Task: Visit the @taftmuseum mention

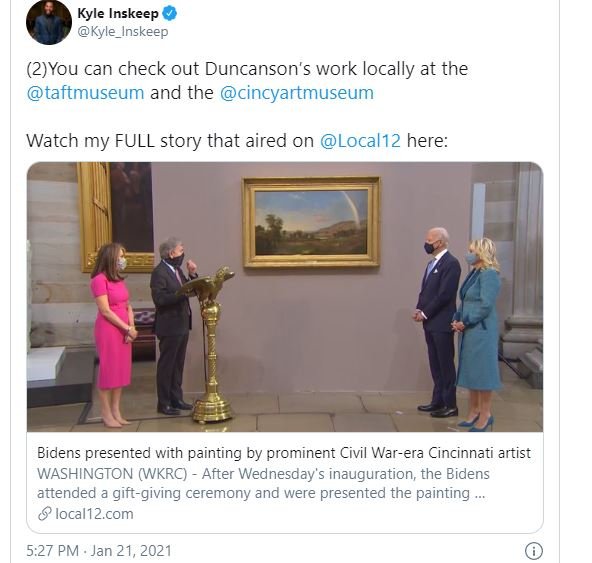Action: pyautogui.click(x=85, y=93)
